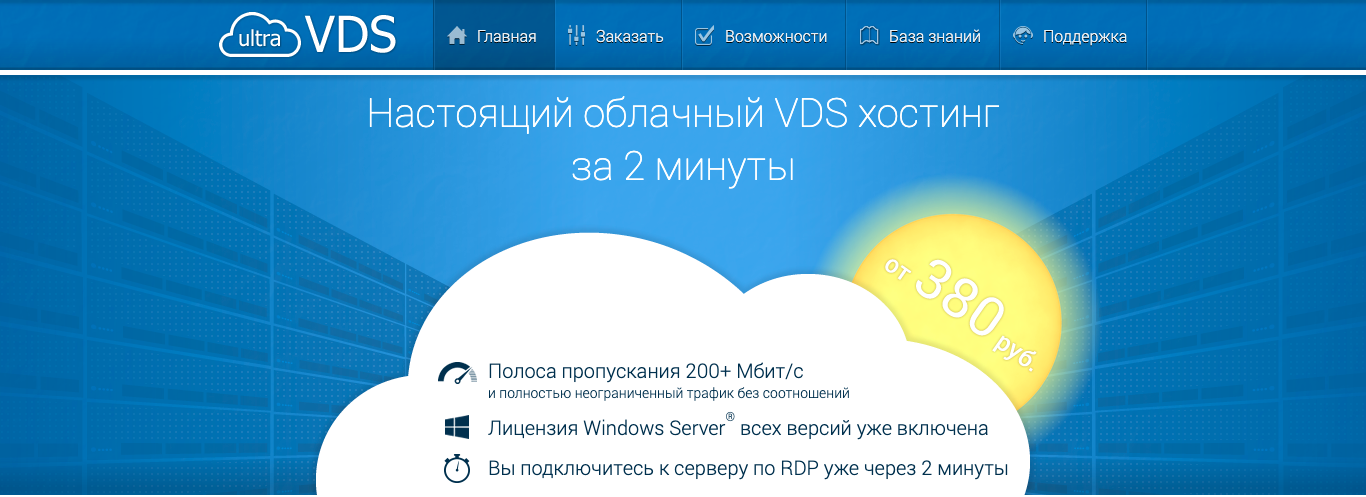Image resolution: width=1366 pixels, height=497 pixels.
Task: Click the ultraVDS cloud logo
Action: tap(308, 35)
